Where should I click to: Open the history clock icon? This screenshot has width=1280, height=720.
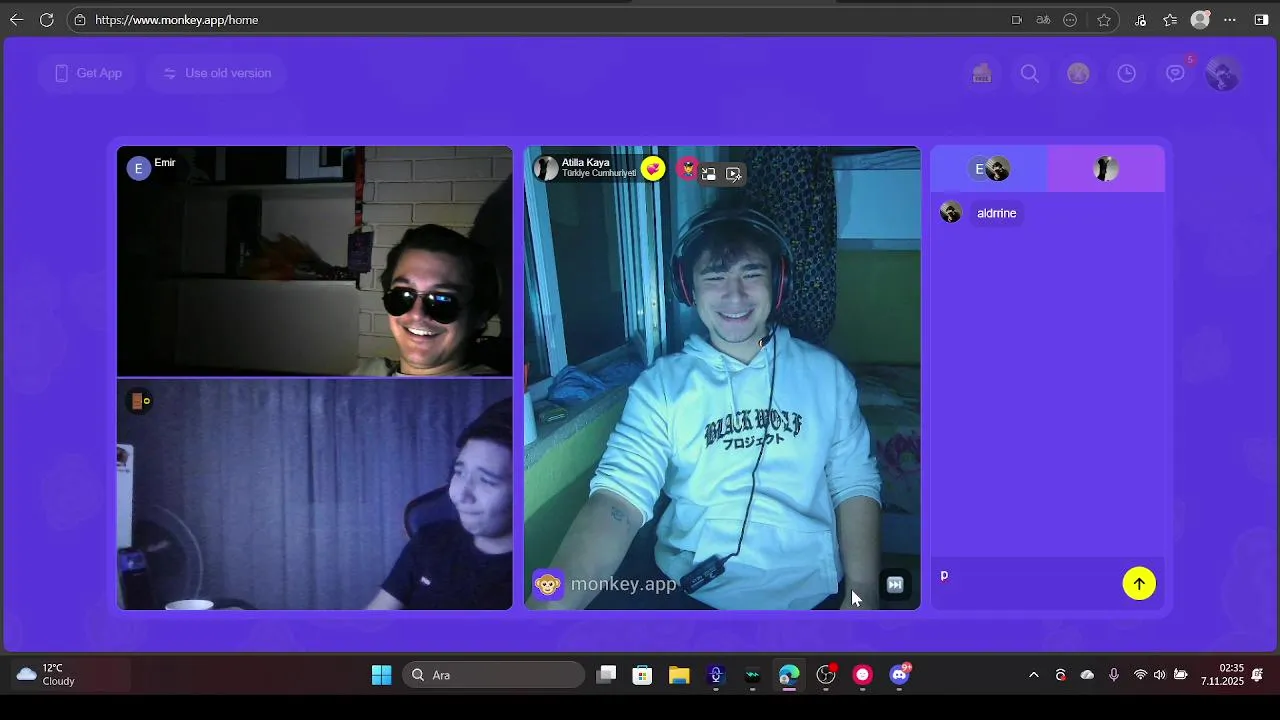coord(1127,74)
